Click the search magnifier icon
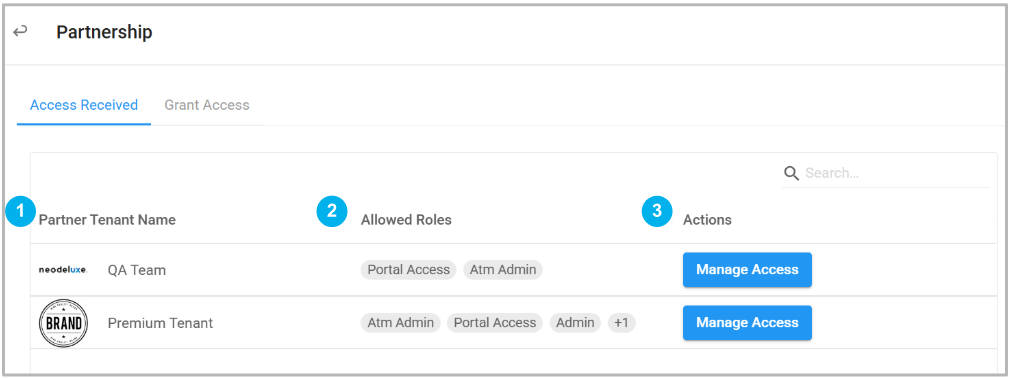 pos(791,173)
